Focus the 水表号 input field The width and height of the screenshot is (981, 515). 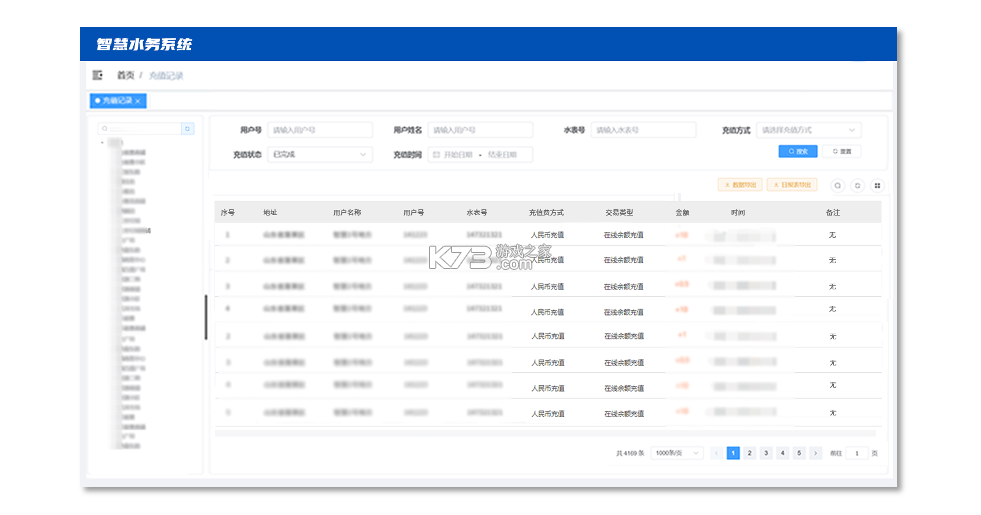click(643, 130)
